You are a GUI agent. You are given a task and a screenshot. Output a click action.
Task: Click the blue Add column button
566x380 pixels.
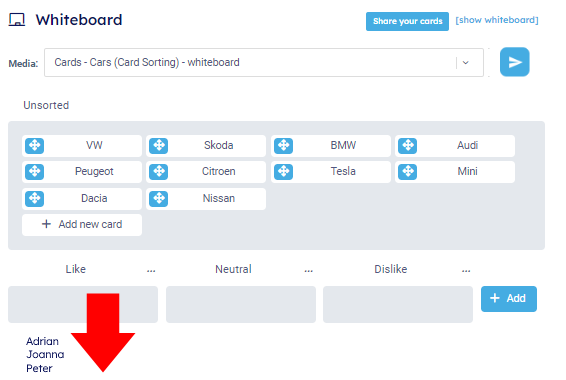[509, 299]
